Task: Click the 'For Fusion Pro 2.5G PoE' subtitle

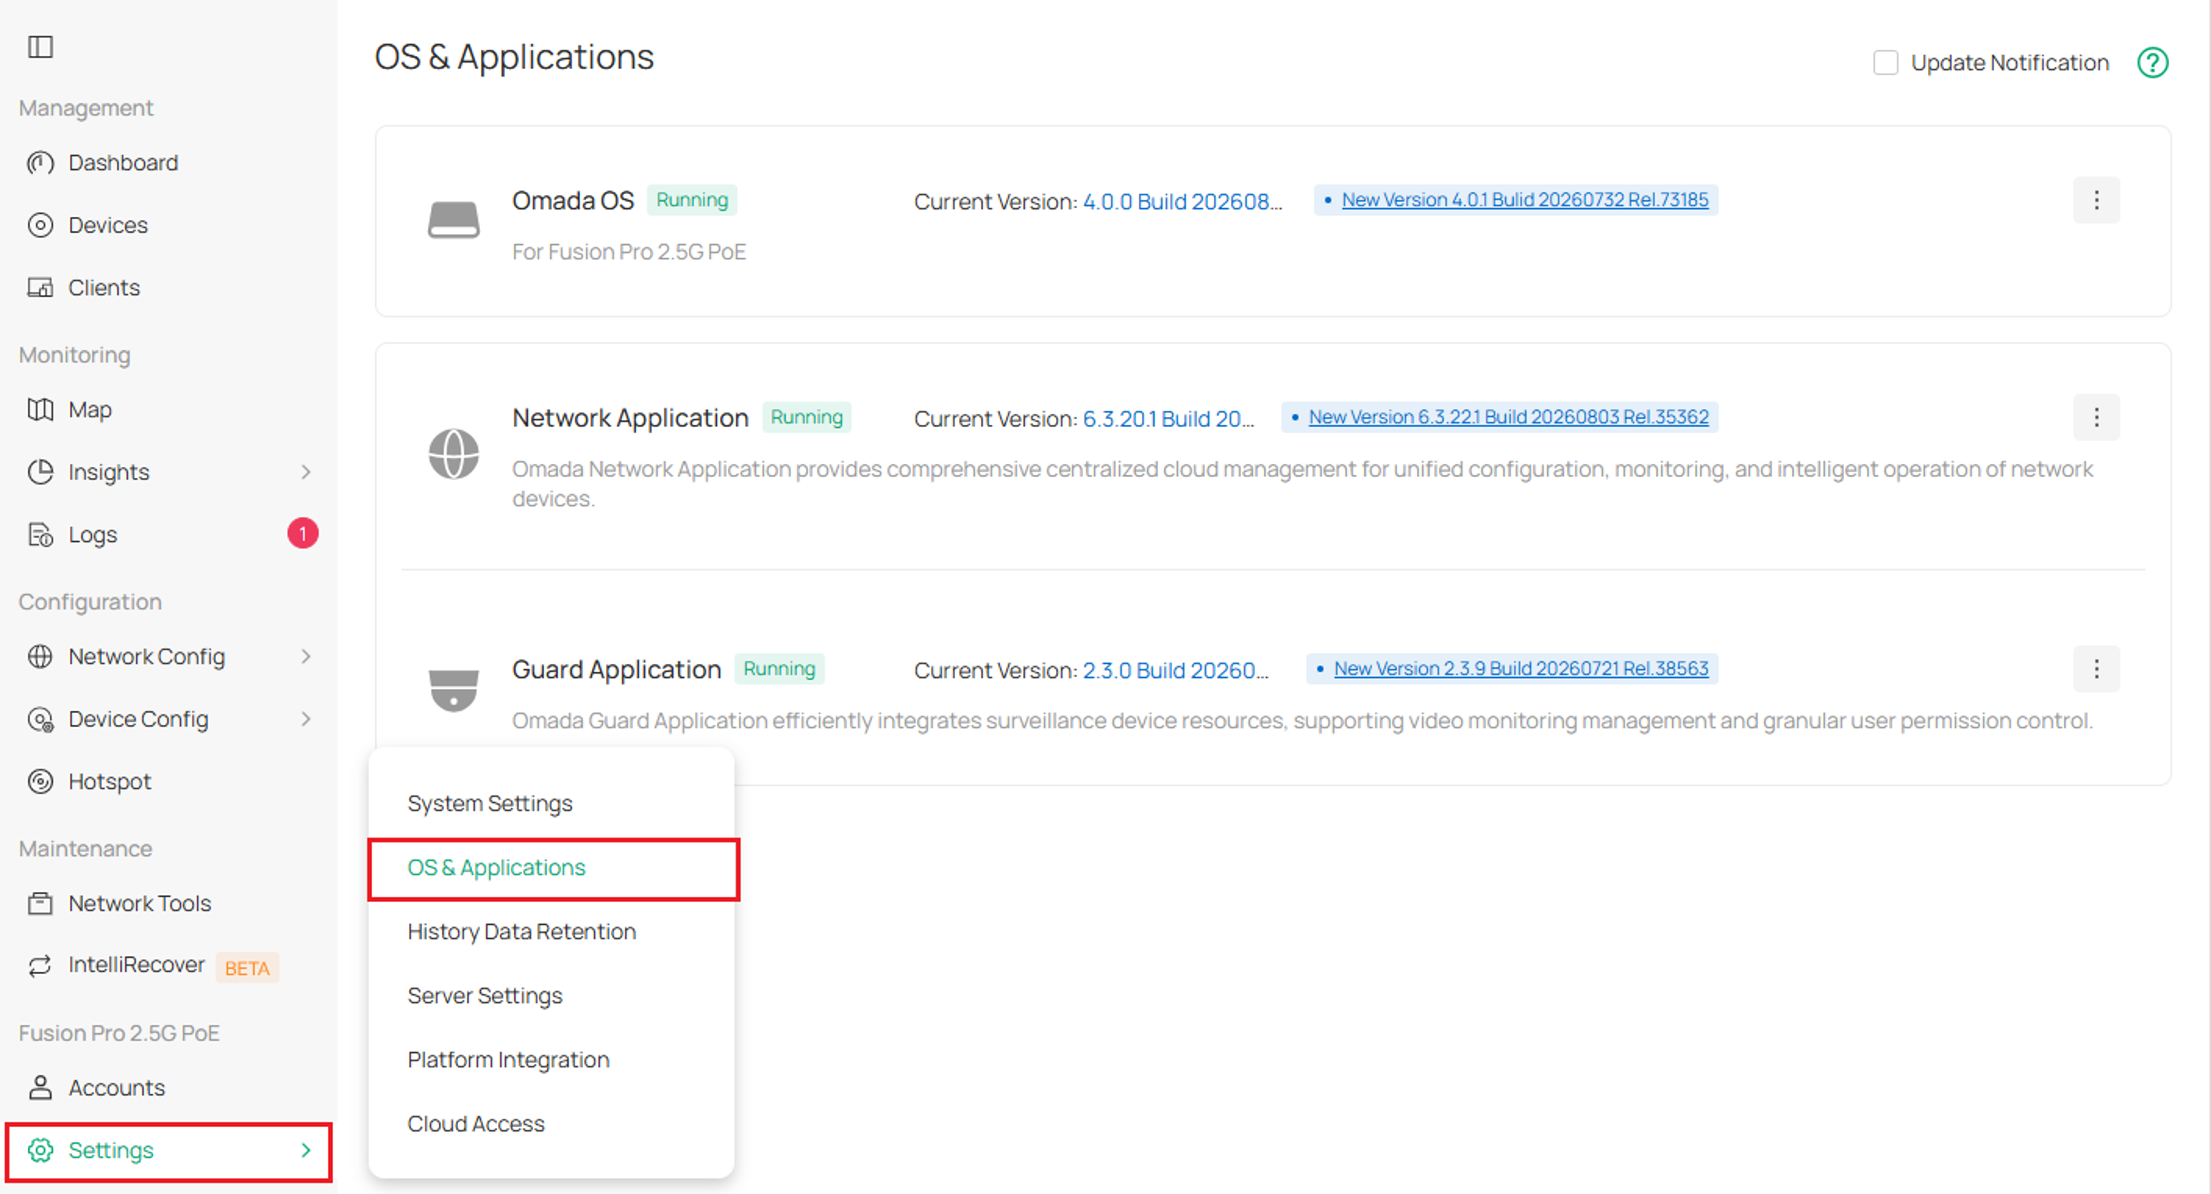Action: pyautogui.click(x=629, y=252)
